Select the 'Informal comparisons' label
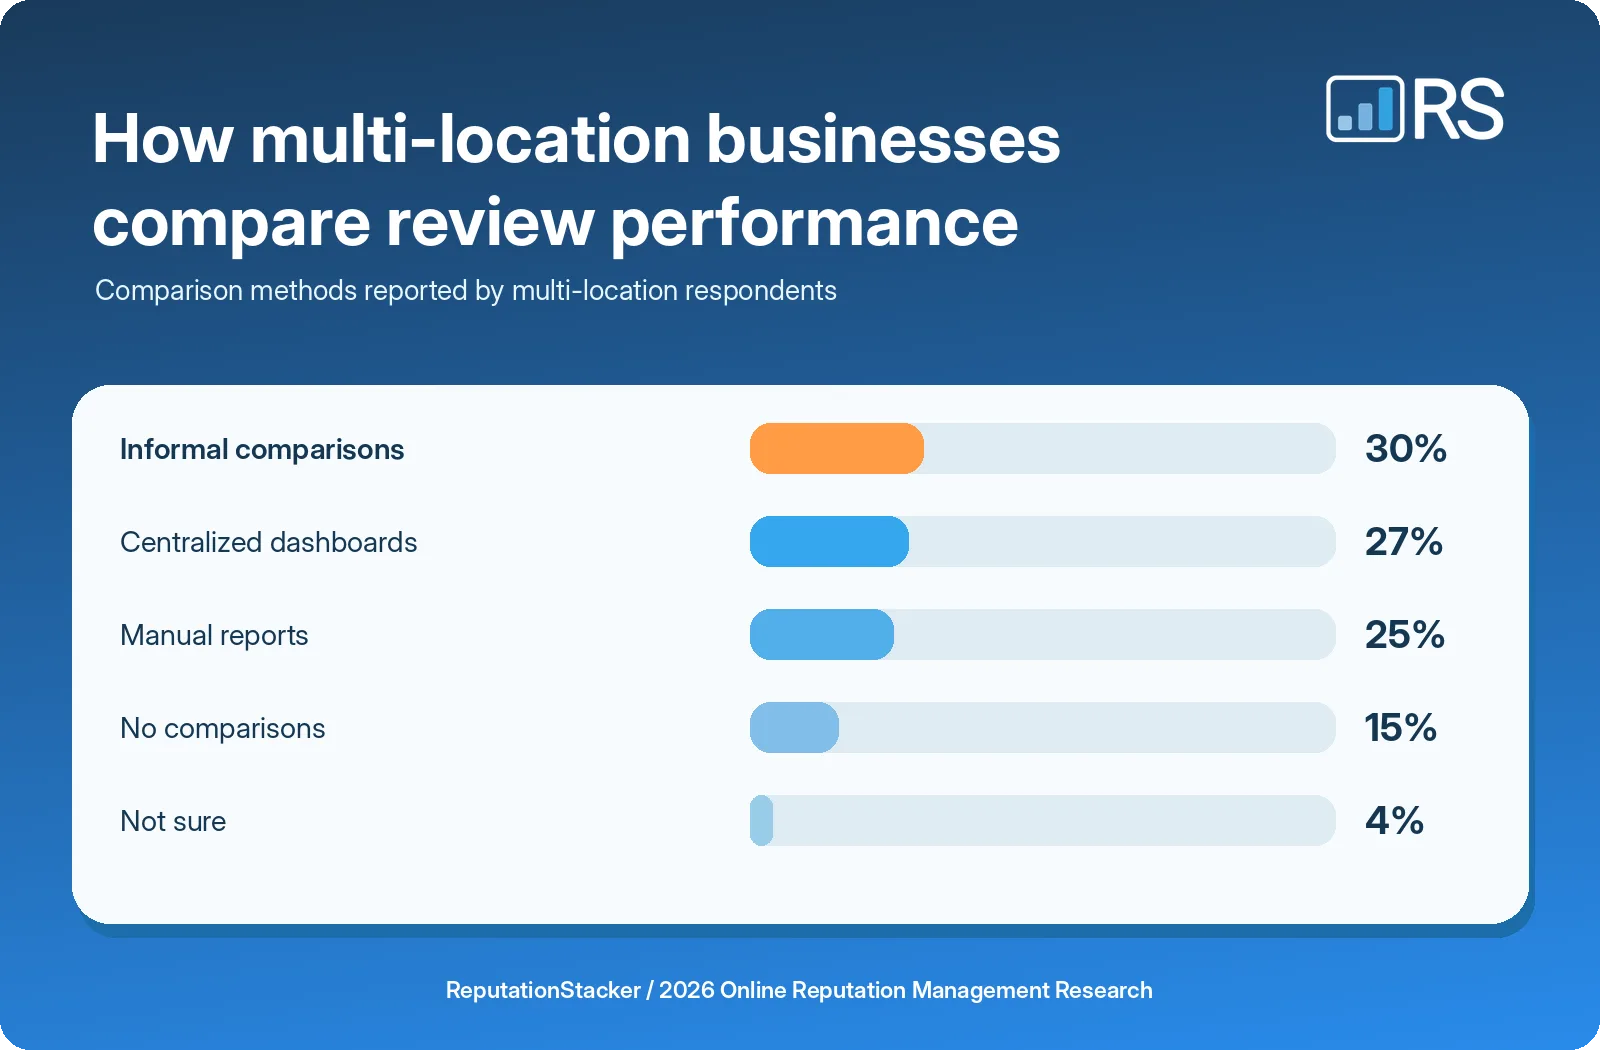This screenshot has width=1600, height=1050. click(262, 450)
